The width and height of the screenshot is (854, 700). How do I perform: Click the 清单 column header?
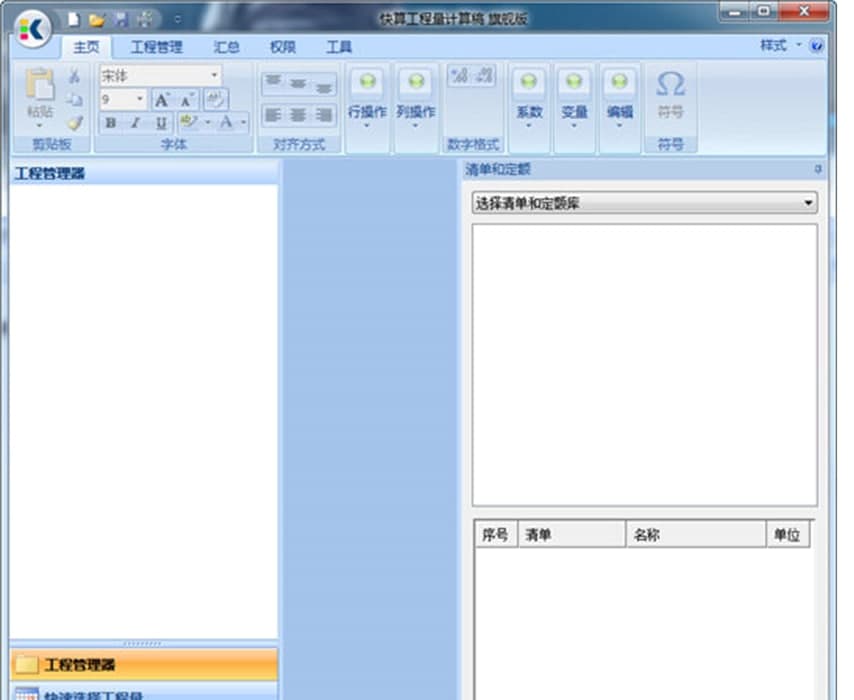click(571, 534)
